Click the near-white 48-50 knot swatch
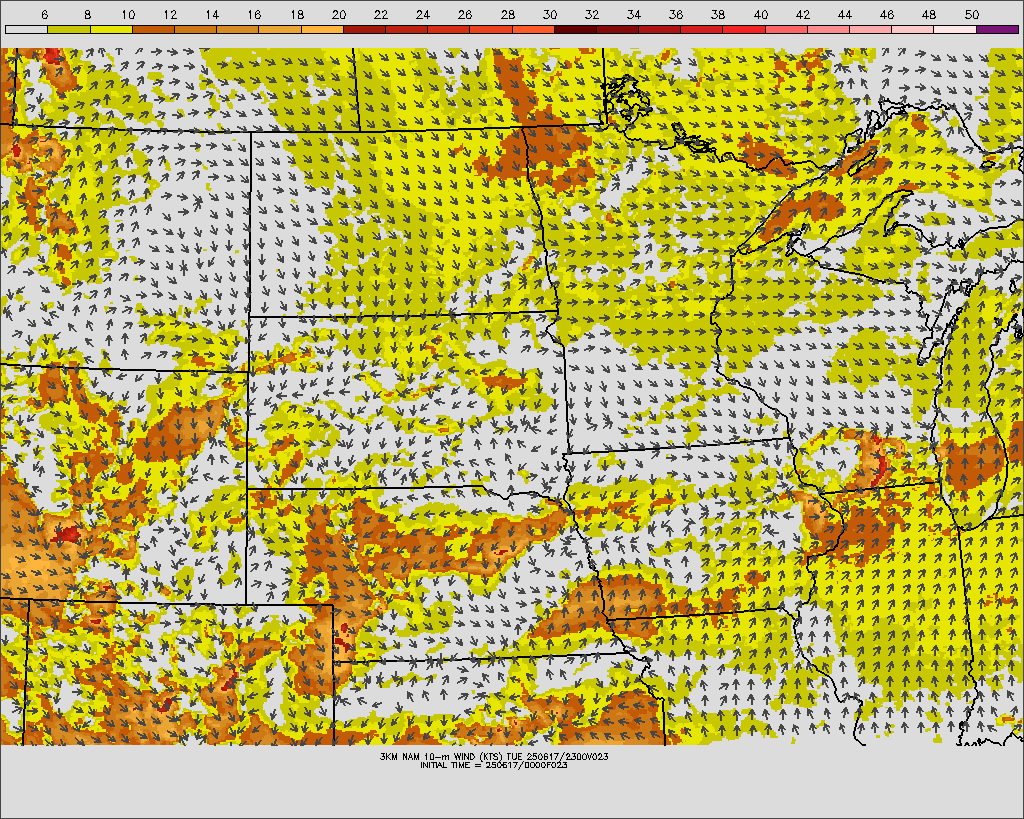The height and width of the screenshot is (819, 1024). (955, 29)
